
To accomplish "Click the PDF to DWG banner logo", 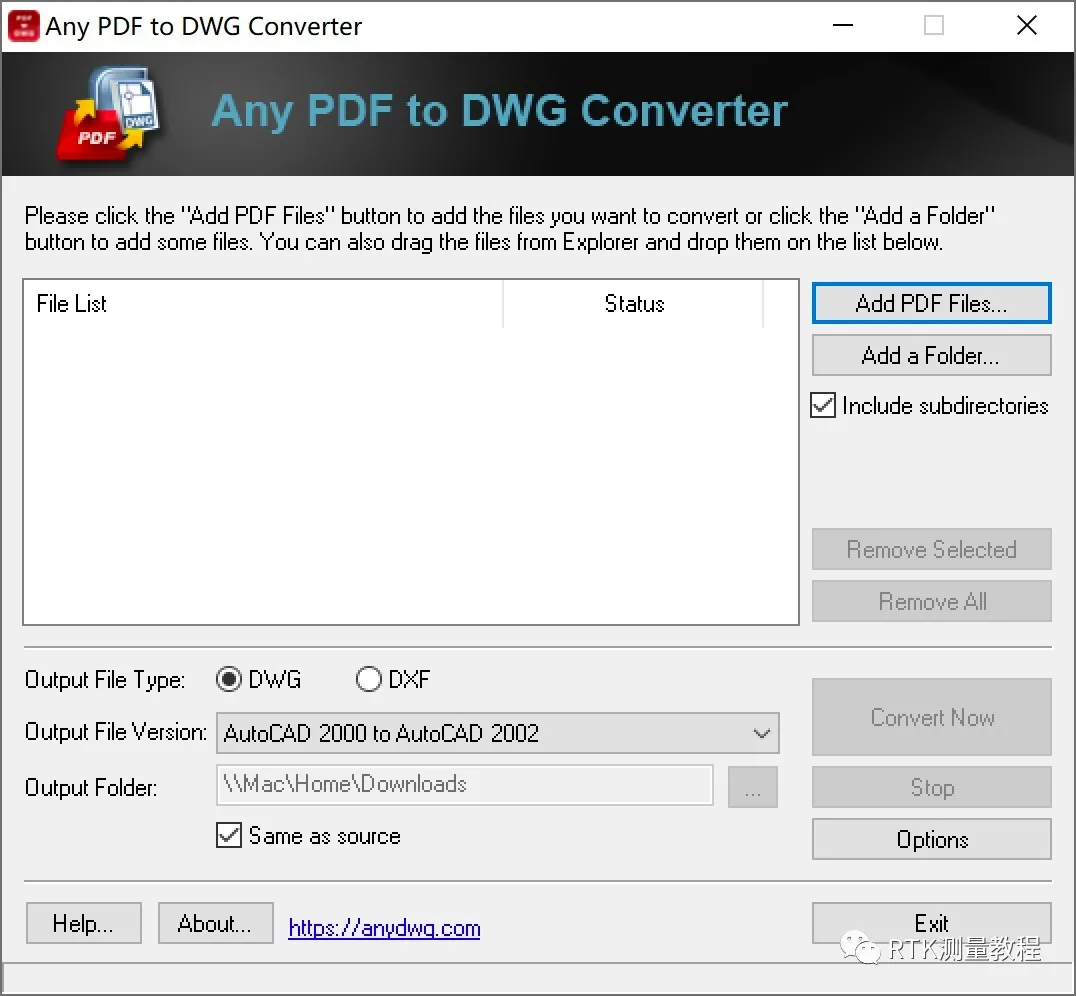I will click(110, 115).
